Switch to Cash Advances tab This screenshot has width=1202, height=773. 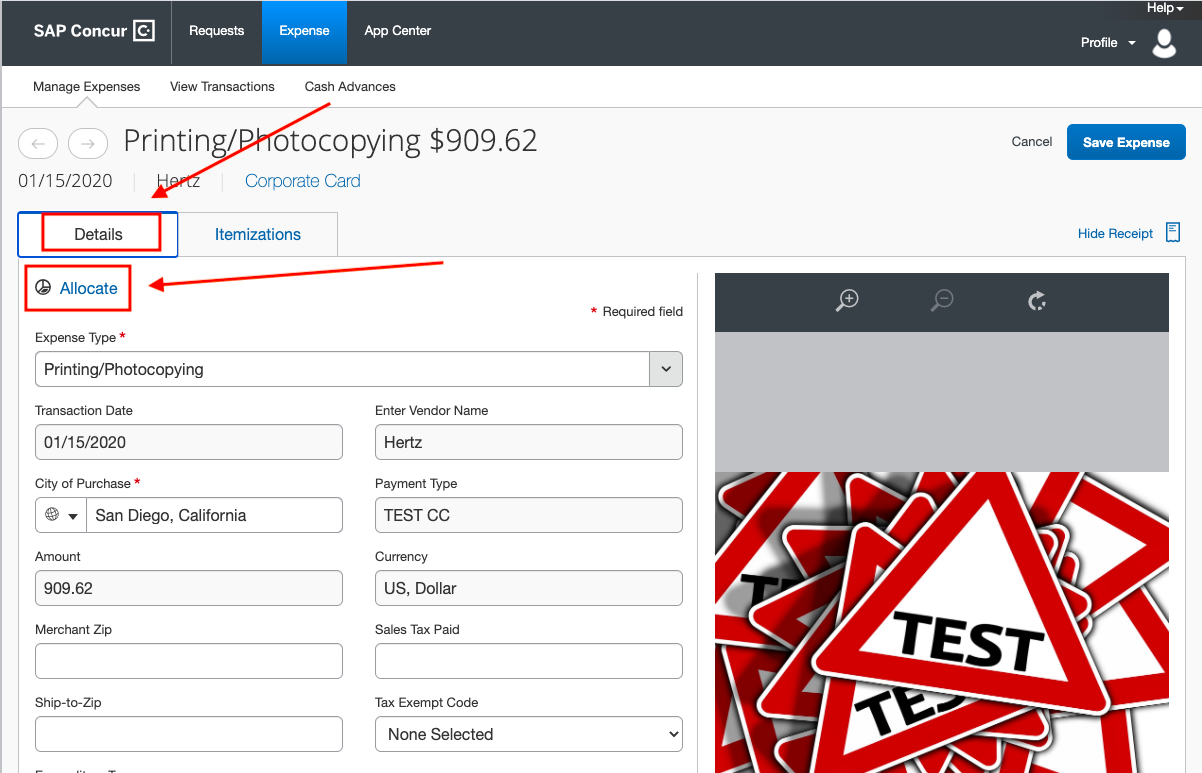tap(350, 87)
